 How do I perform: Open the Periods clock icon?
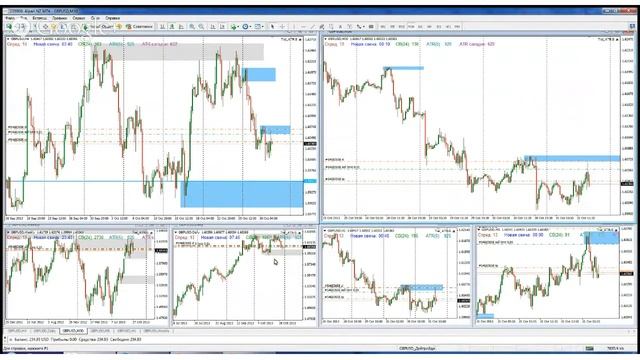click(x=245, y=27)
